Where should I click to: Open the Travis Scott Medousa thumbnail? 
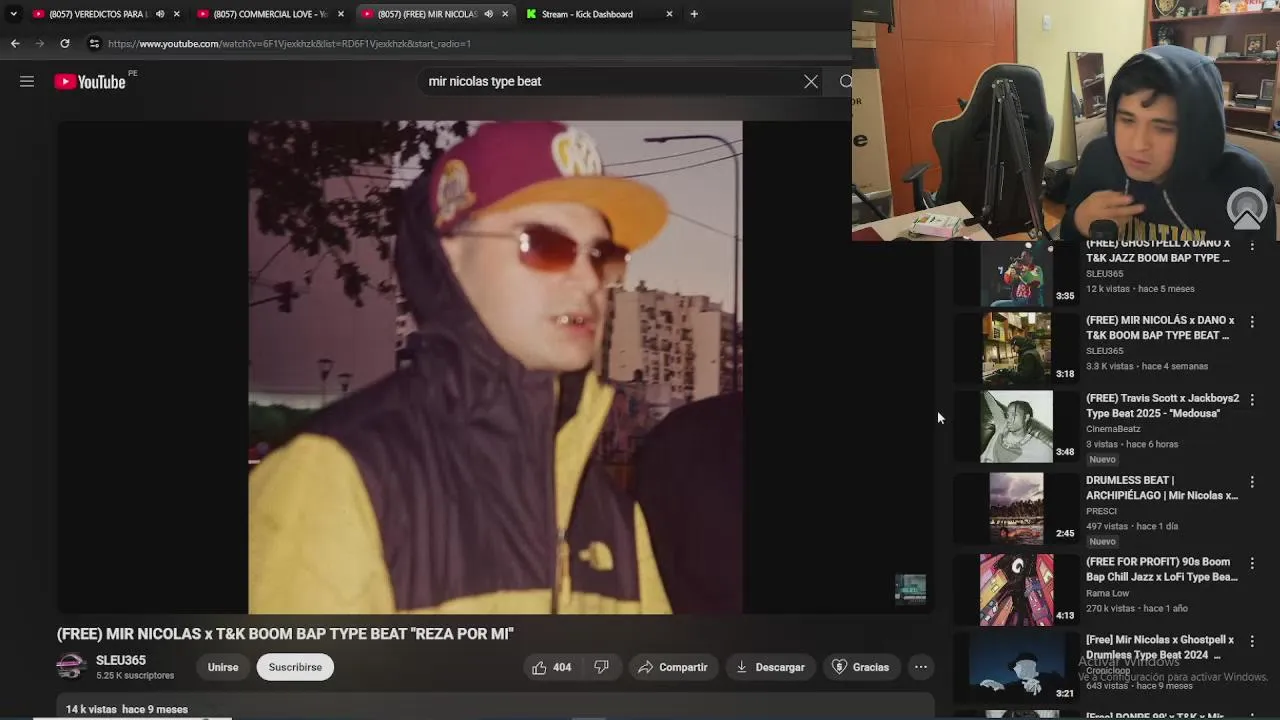(x=1016, y=426)
